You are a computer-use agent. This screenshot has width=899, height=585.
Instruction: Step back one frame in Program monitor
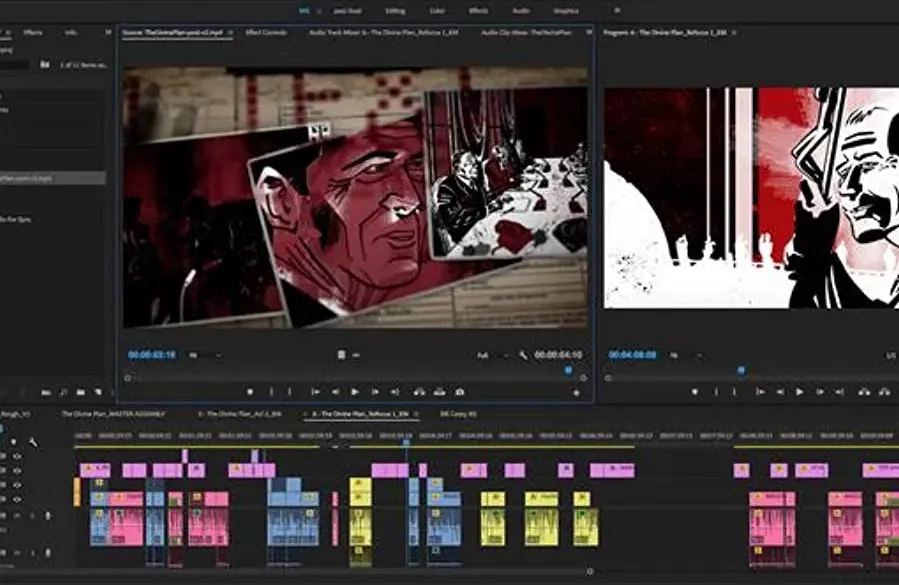[x=780, y=392]
